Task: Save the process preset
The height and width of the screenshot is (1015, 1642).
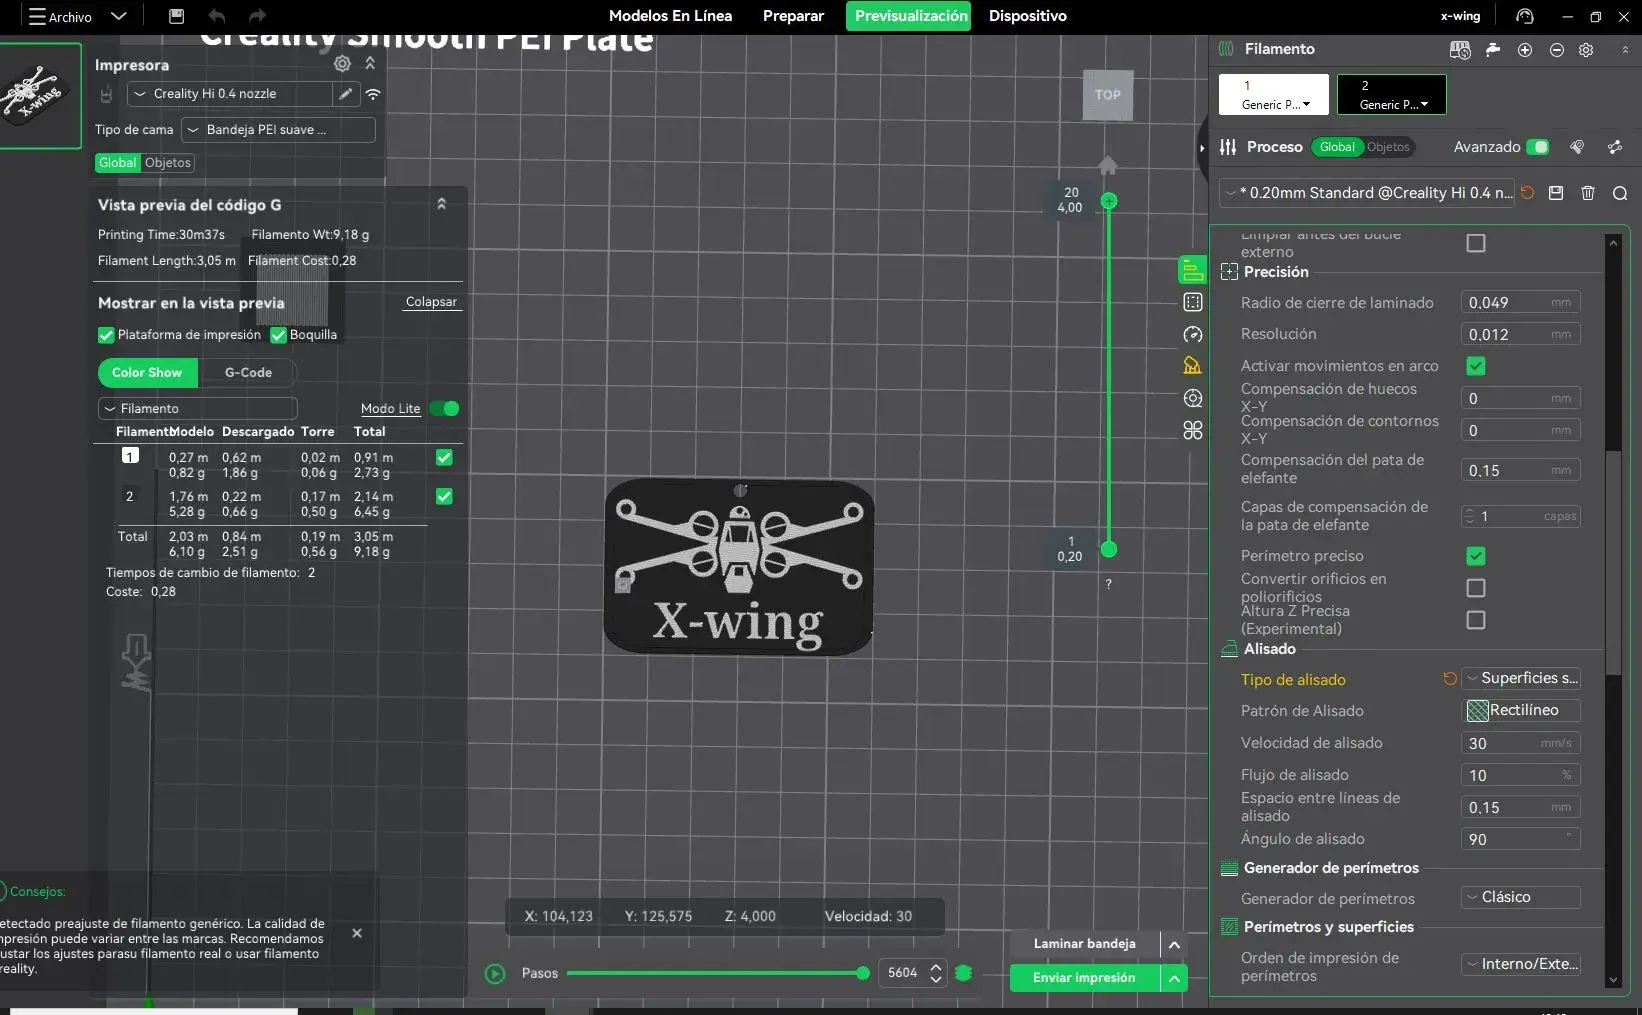Action: point(1556,193)
